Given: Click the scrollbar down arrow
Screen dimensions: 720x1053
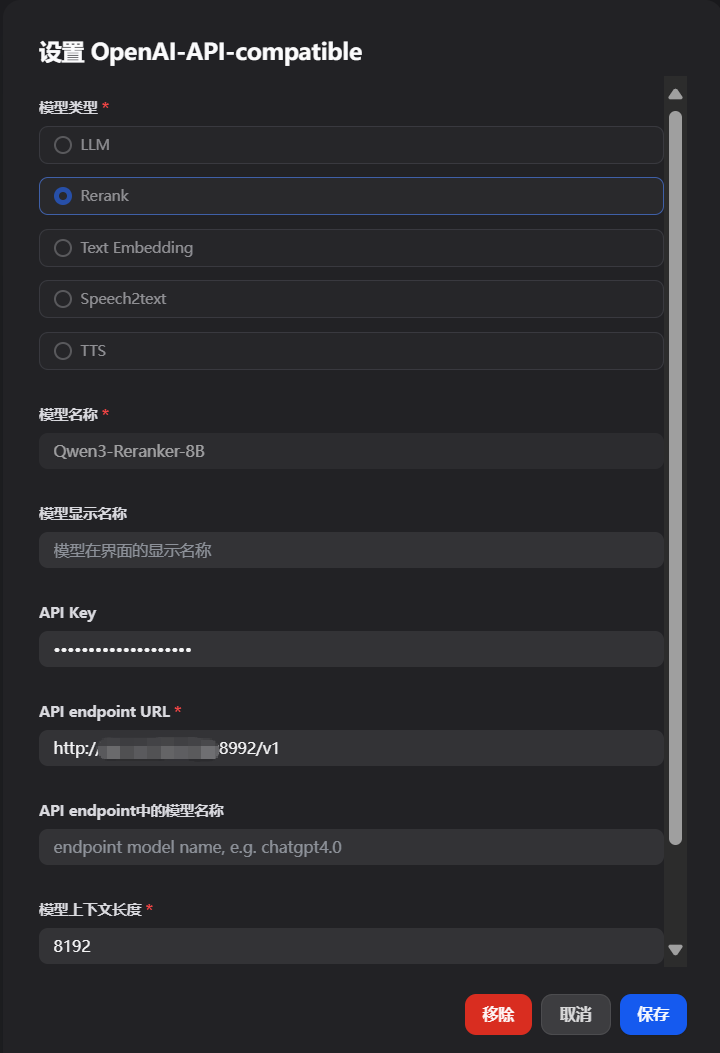Looking at the screenshot, I should pos(675,948).
